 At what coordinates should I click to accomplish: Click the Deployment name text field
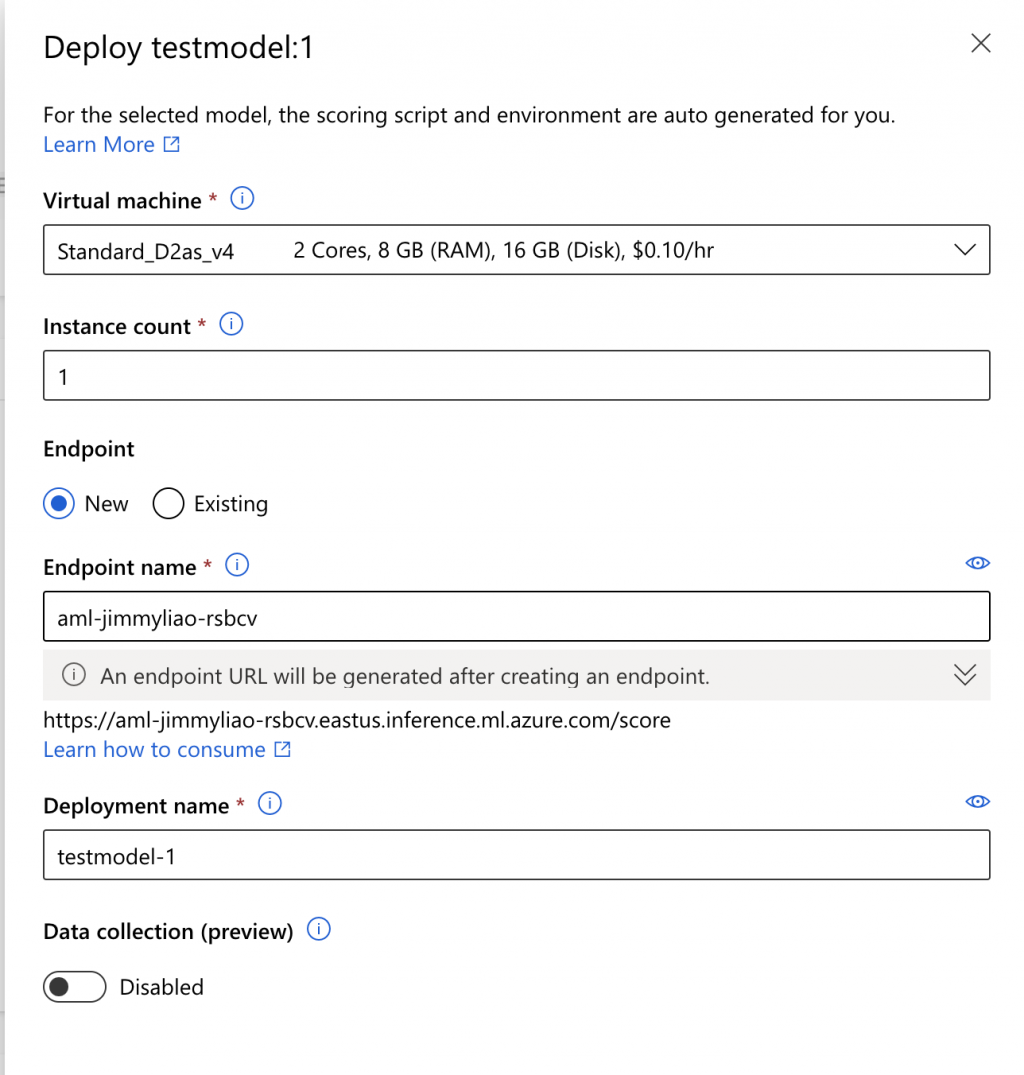[x=516, y=856]
